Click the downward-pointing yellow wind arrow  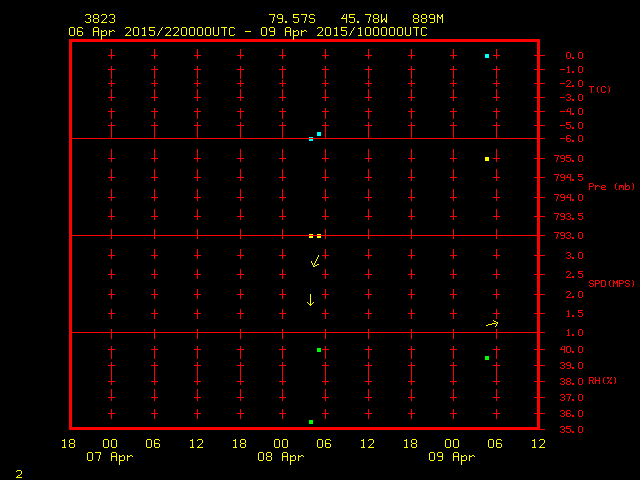pos(311,300)
